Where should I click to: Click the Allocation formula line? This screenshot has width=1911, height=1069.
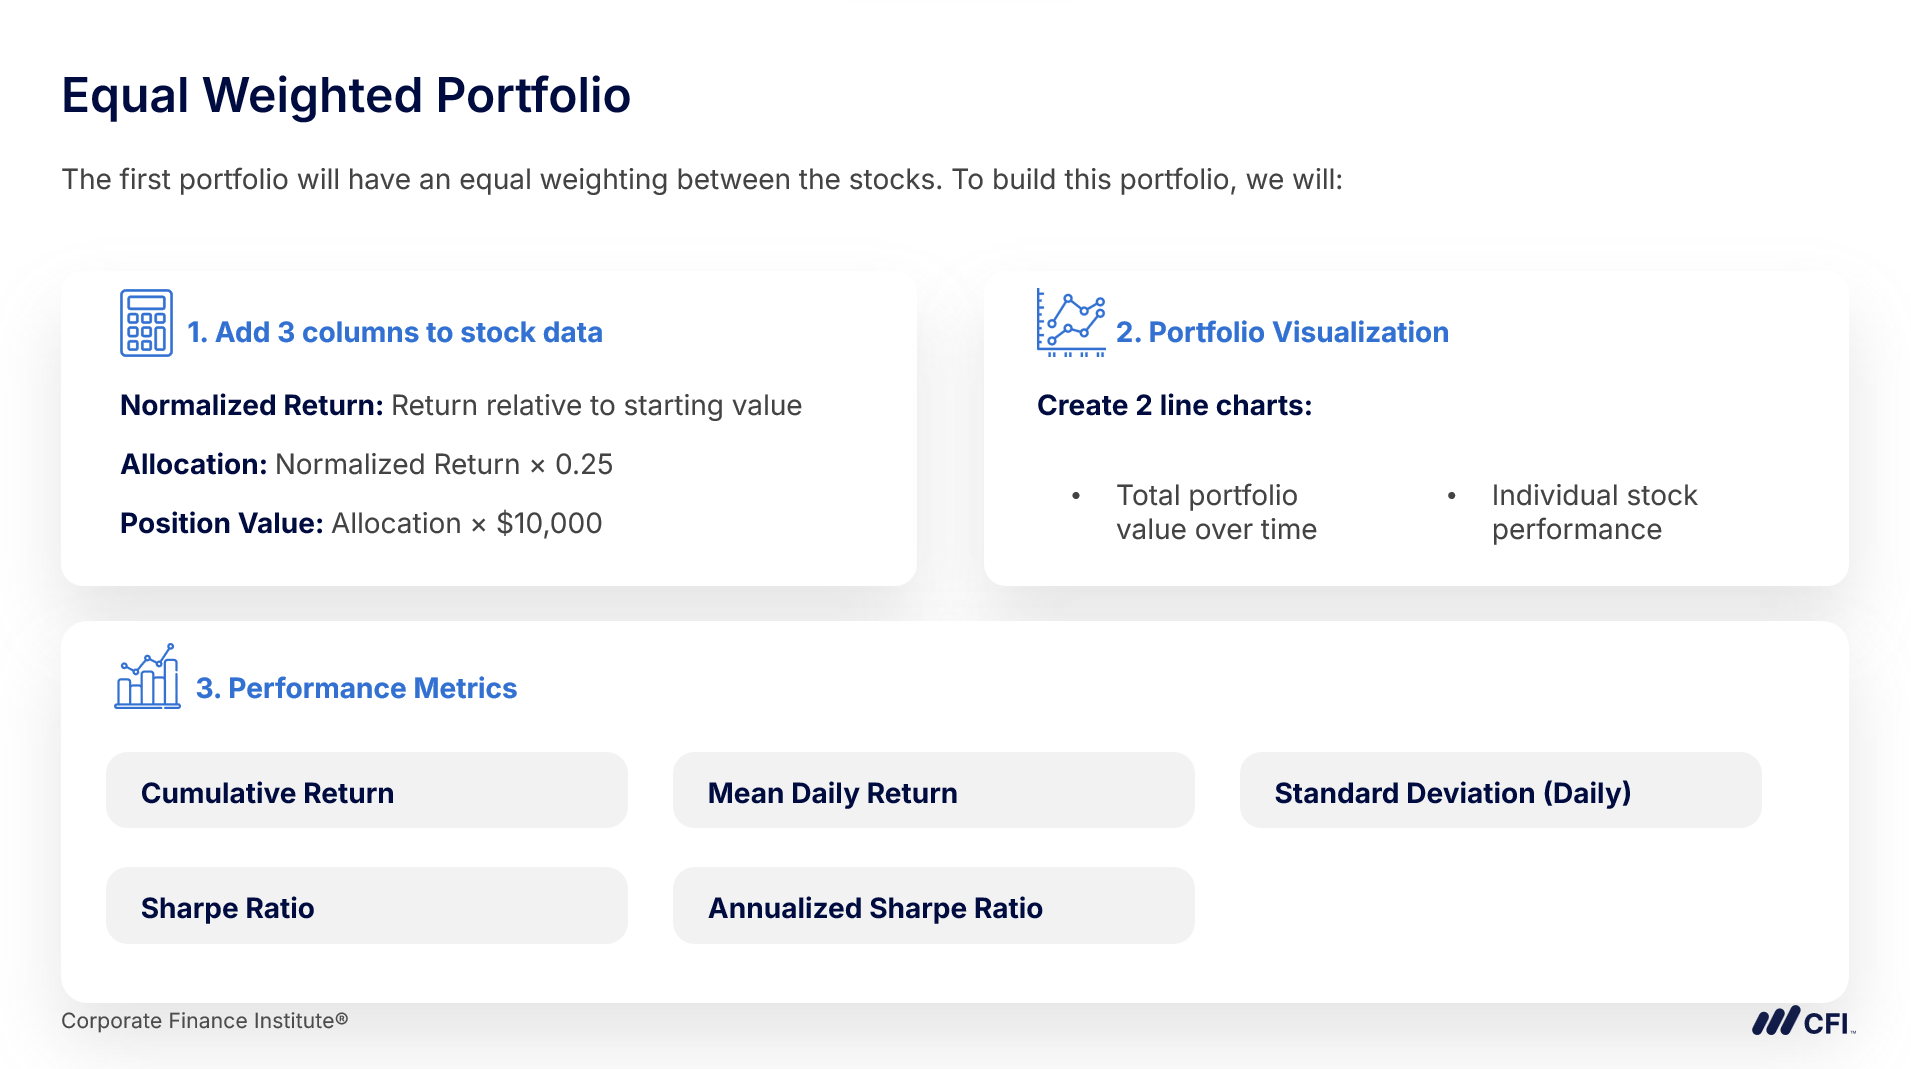pos(366,464)
